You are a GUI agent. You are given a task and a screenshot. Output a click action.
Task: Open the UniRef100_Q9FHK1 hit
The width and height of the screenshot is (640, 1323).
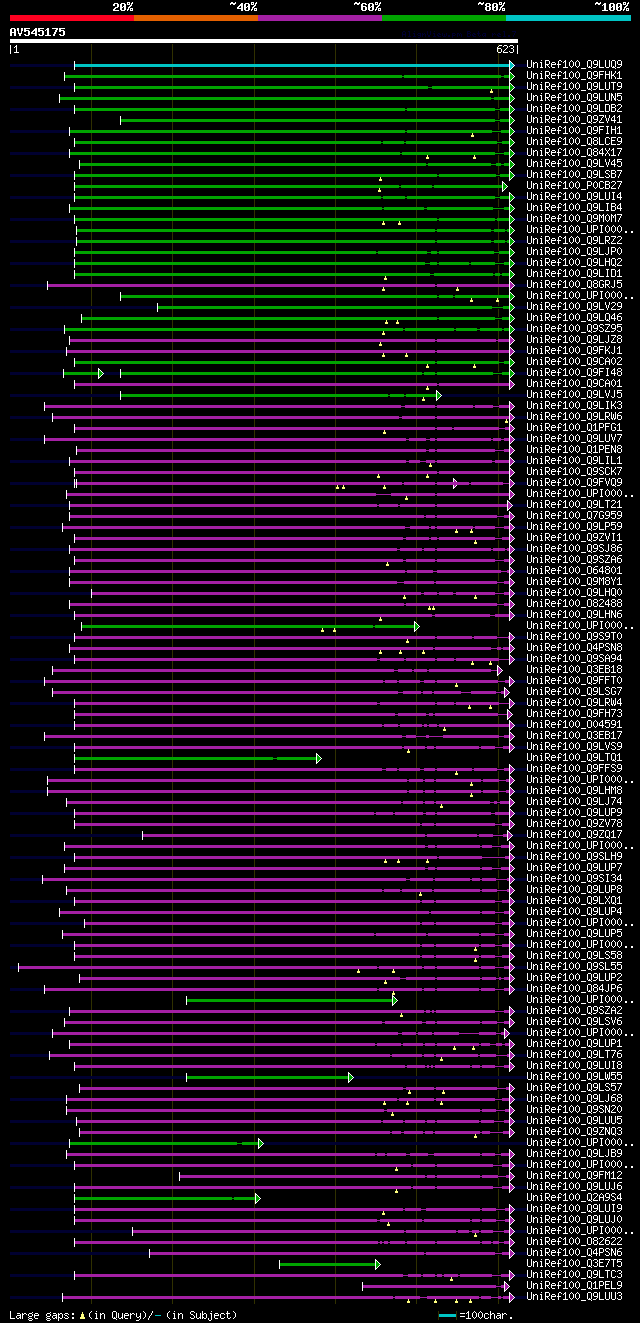(575, 76)
